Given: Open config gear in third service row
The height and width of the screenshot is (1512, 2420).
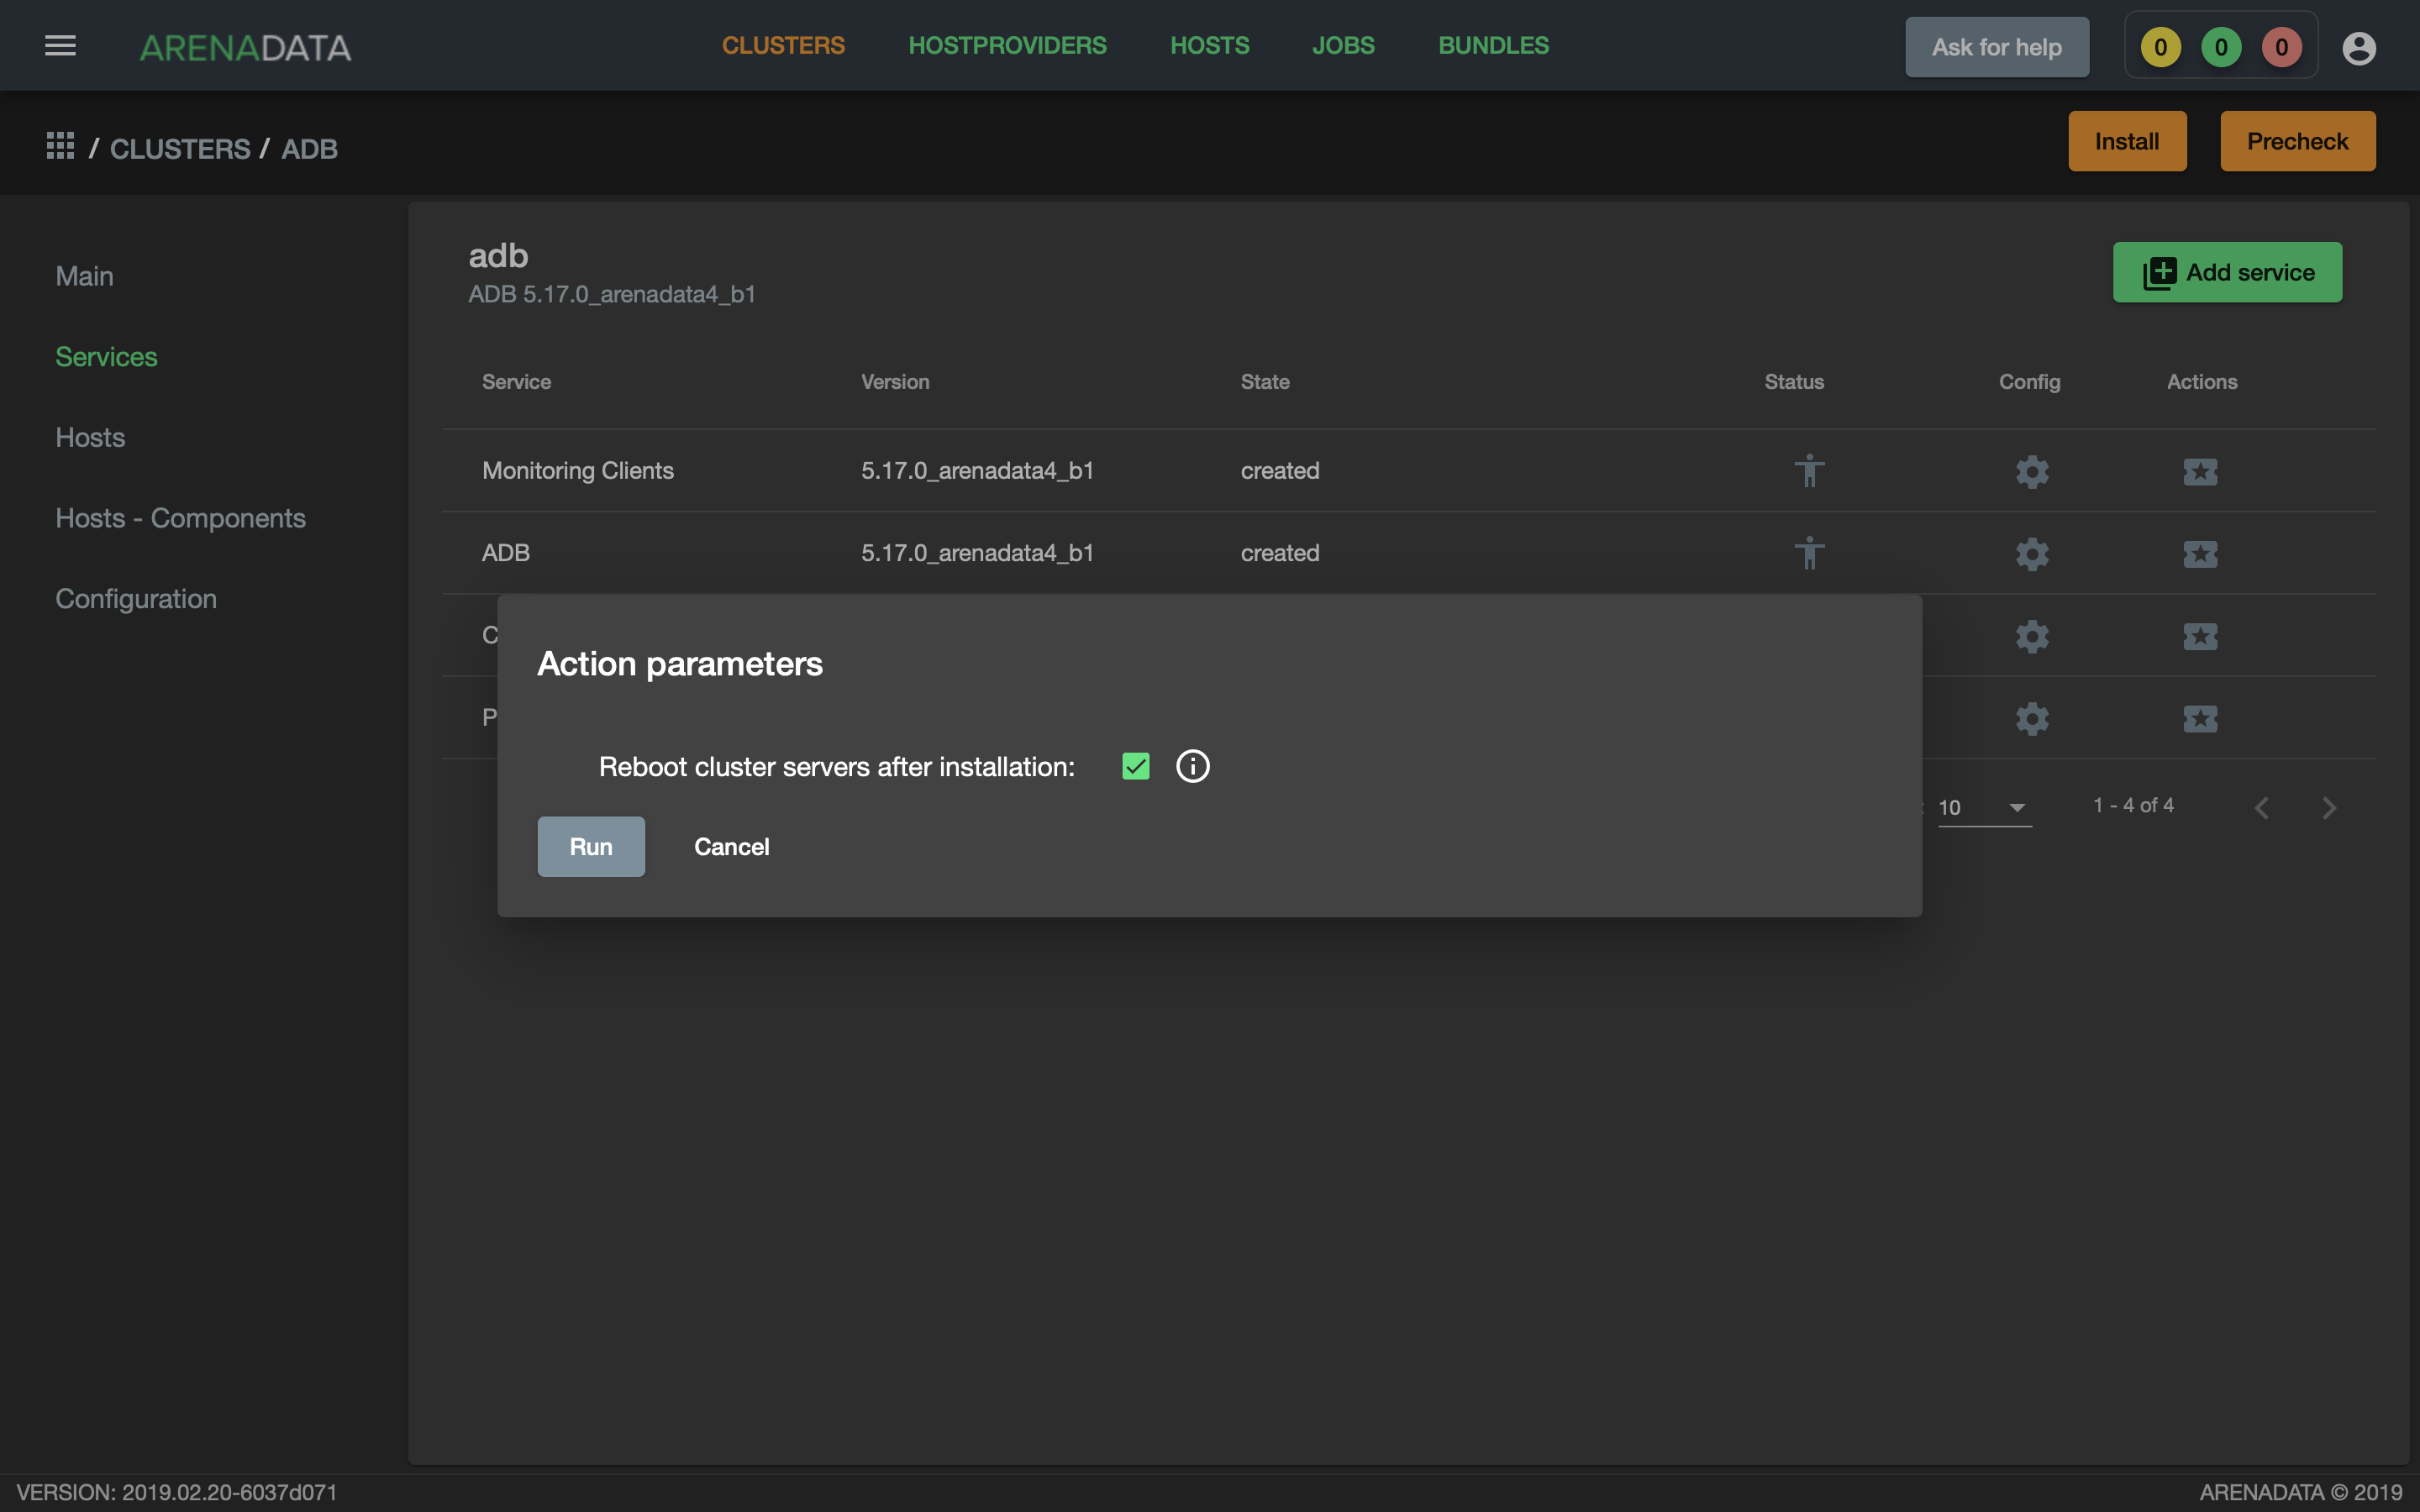Looking at the screenshot, I should (x=2032, y=636).
